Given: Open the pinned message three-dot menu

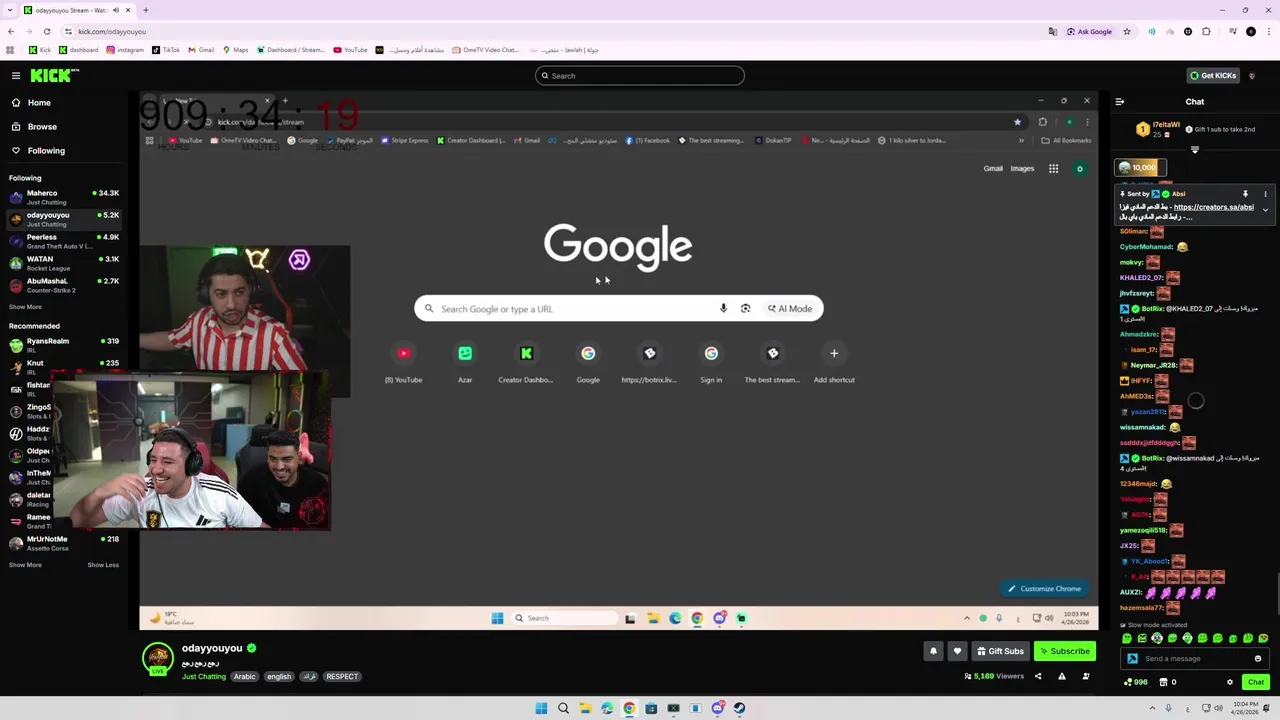Looking at the screenshot, I should [1265, 194].
